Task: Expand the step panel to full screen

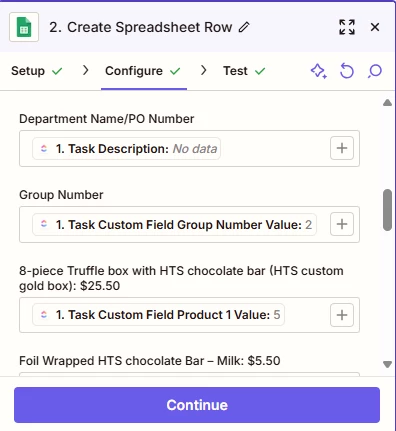Action: (347, 27)
